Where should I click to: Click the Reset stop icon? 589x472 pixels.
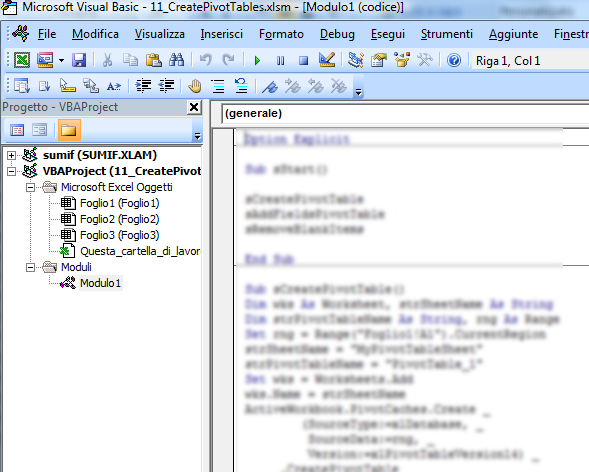pos(304,60)
